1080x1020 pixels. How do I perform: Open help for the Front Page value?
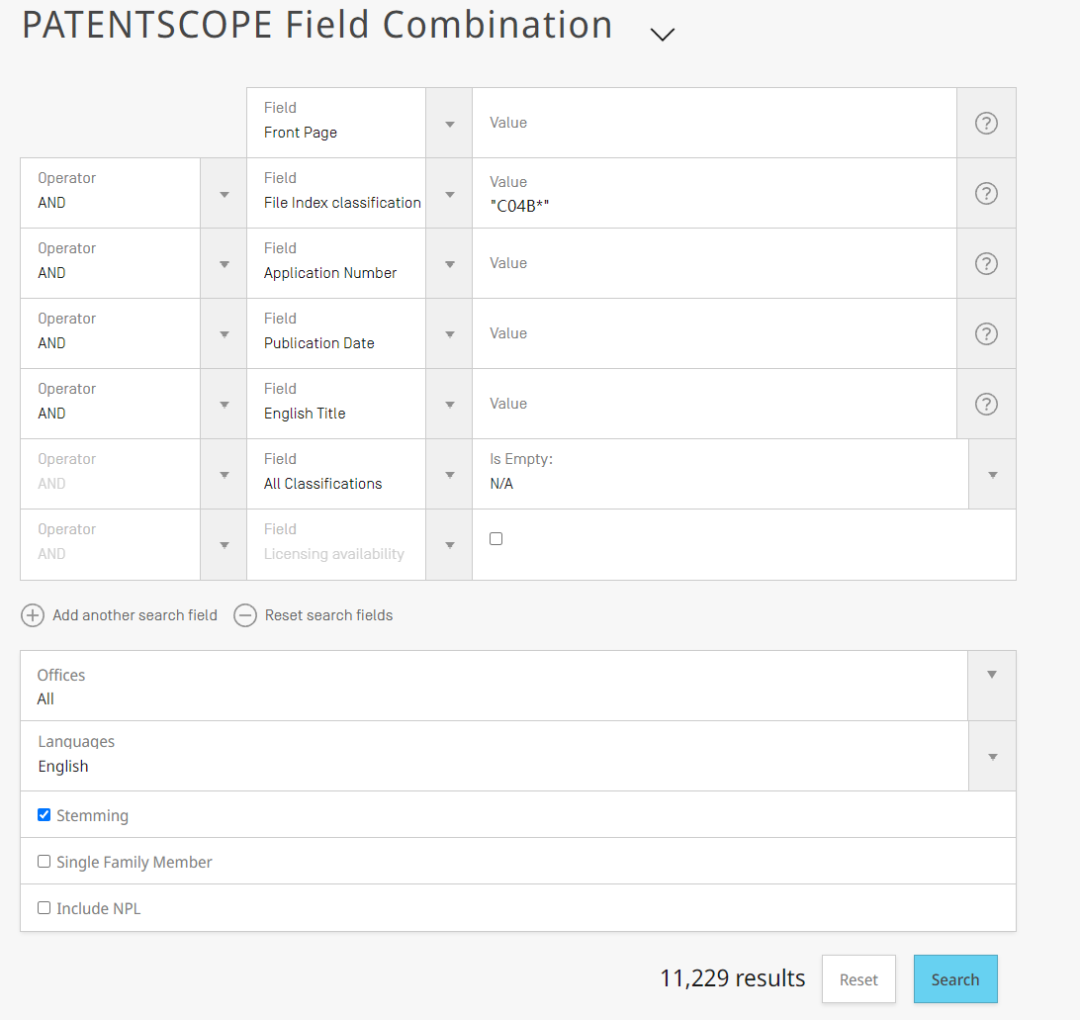click(986, 123)
